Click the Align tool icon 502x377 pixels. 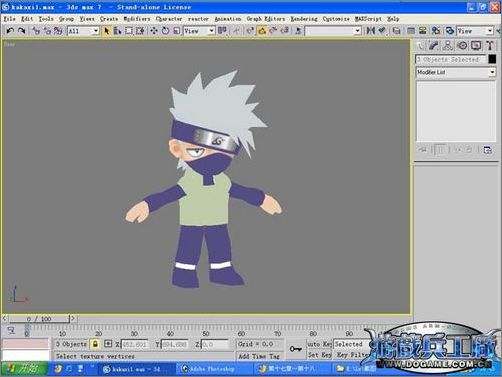[382, 31]
